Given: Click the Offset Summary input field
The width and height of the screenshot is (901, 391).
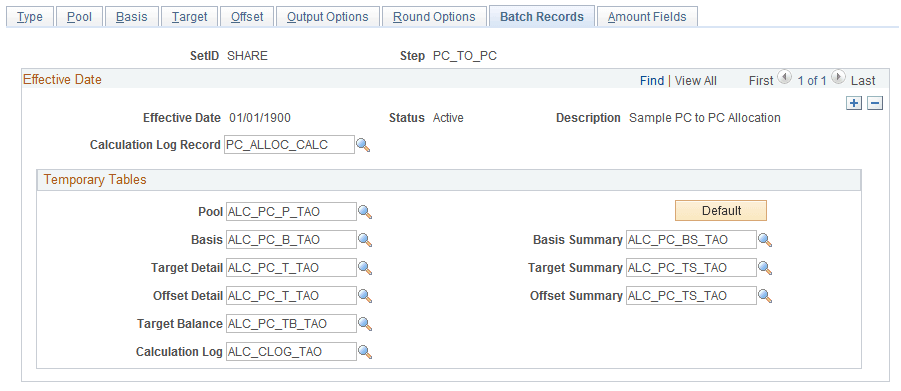Looking at the screenshot, I should tap(691, 296).
